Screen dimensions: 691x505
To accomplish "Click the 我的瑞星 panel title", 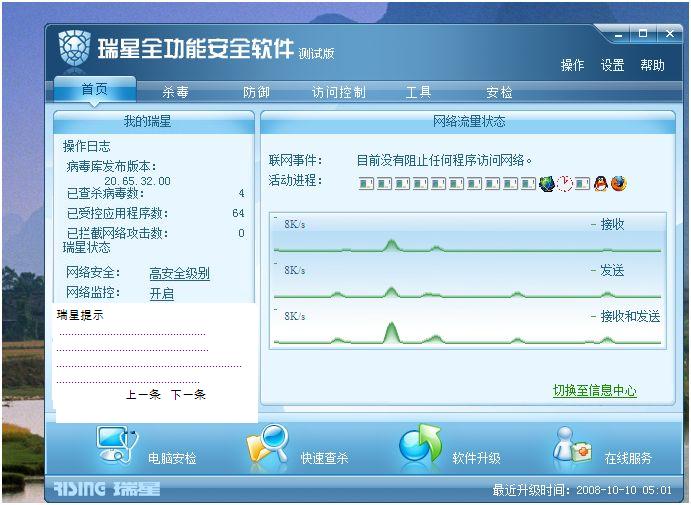I will point(147,121).
